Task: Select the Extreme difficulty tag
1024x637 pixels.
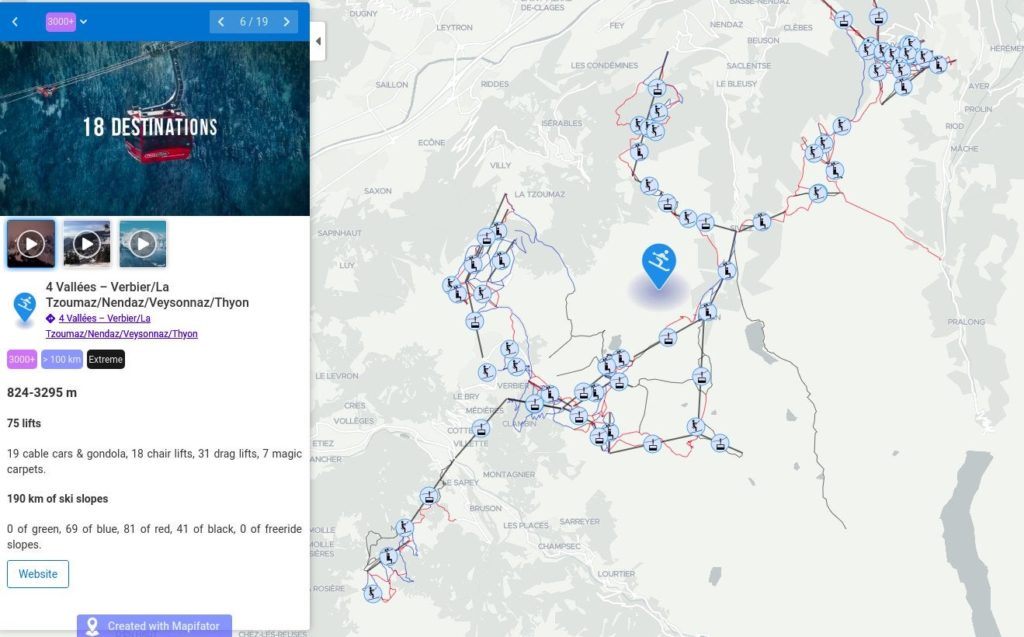Action: tap(105, 359)
